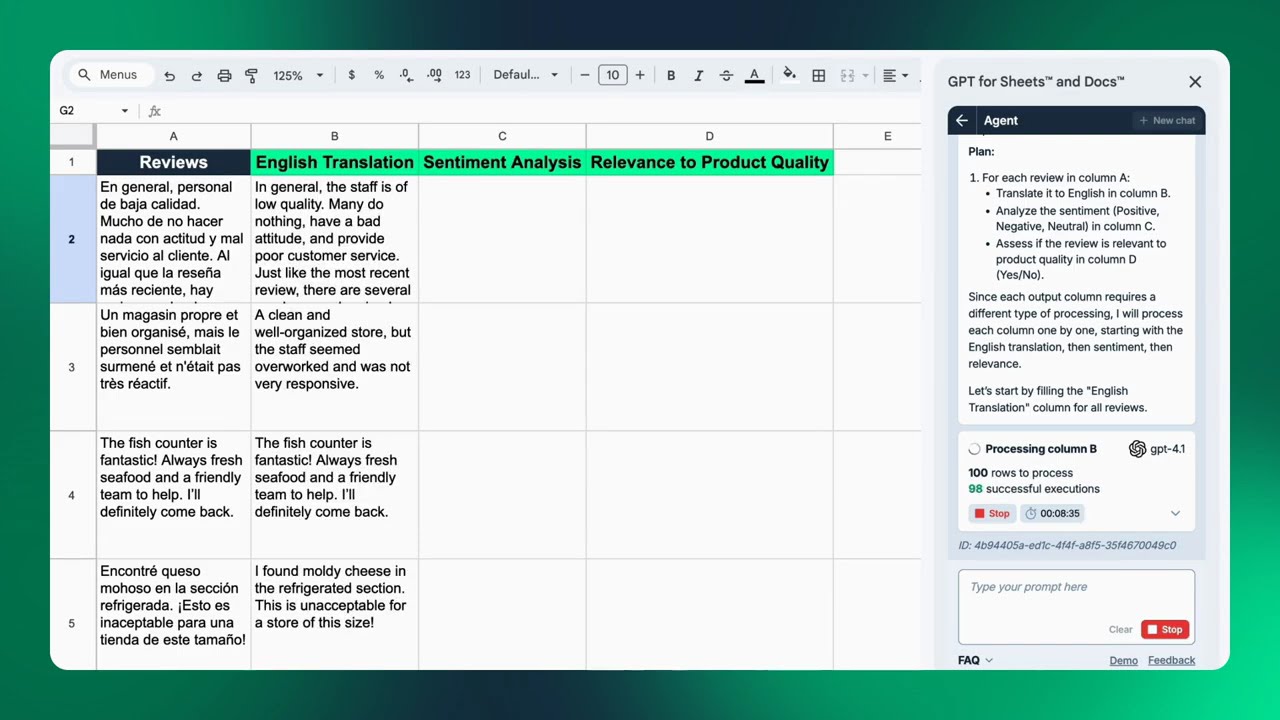Print the spreadsheet
The height and width of the screenshot is (720, 1280).
point(224,76)
